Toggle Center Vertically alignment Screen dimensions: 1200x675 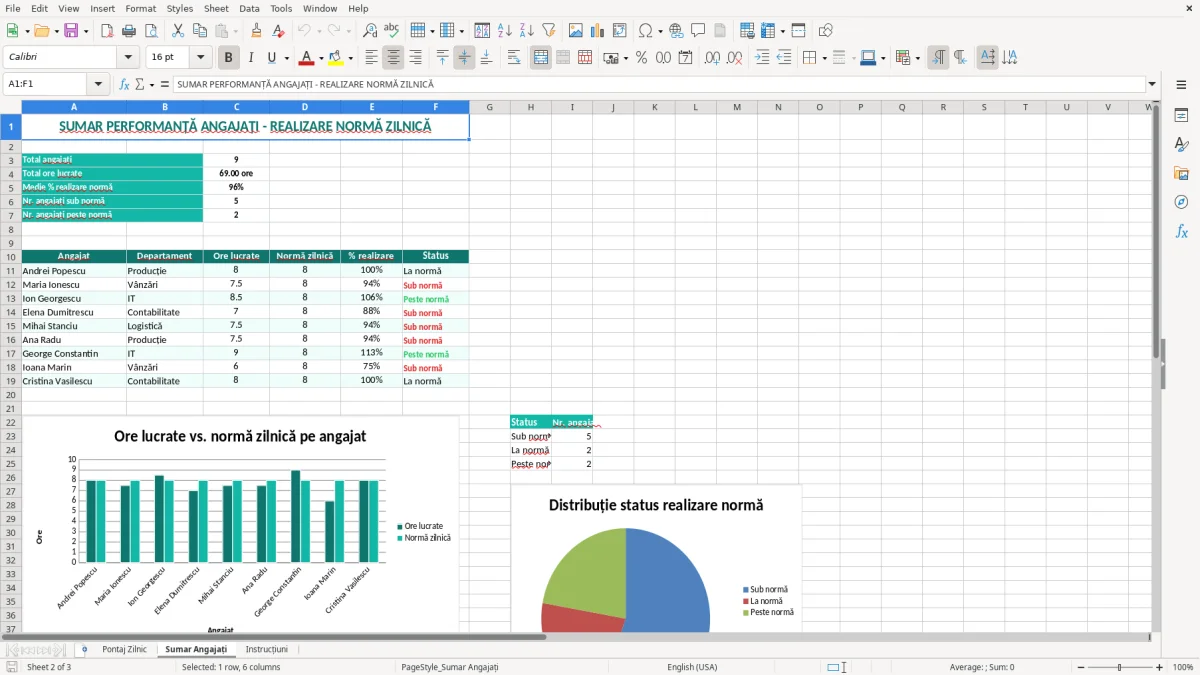click(x=464, y=58)
